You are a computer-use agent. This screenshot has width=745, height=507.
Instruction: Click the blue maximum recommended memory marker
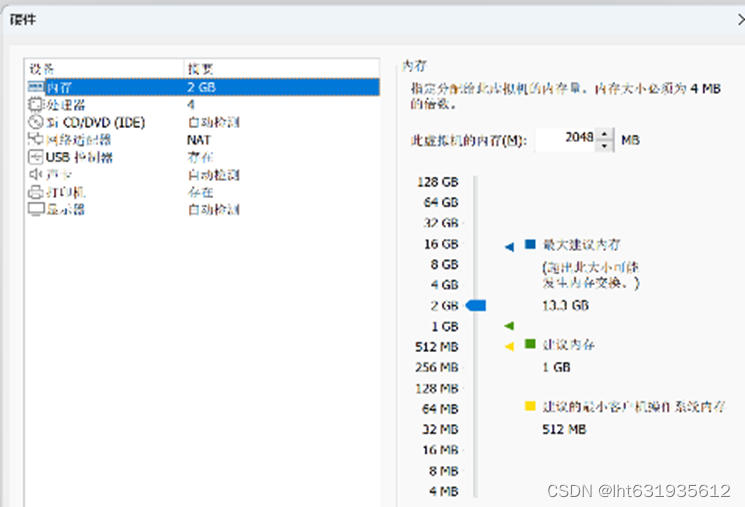(509, 247)
